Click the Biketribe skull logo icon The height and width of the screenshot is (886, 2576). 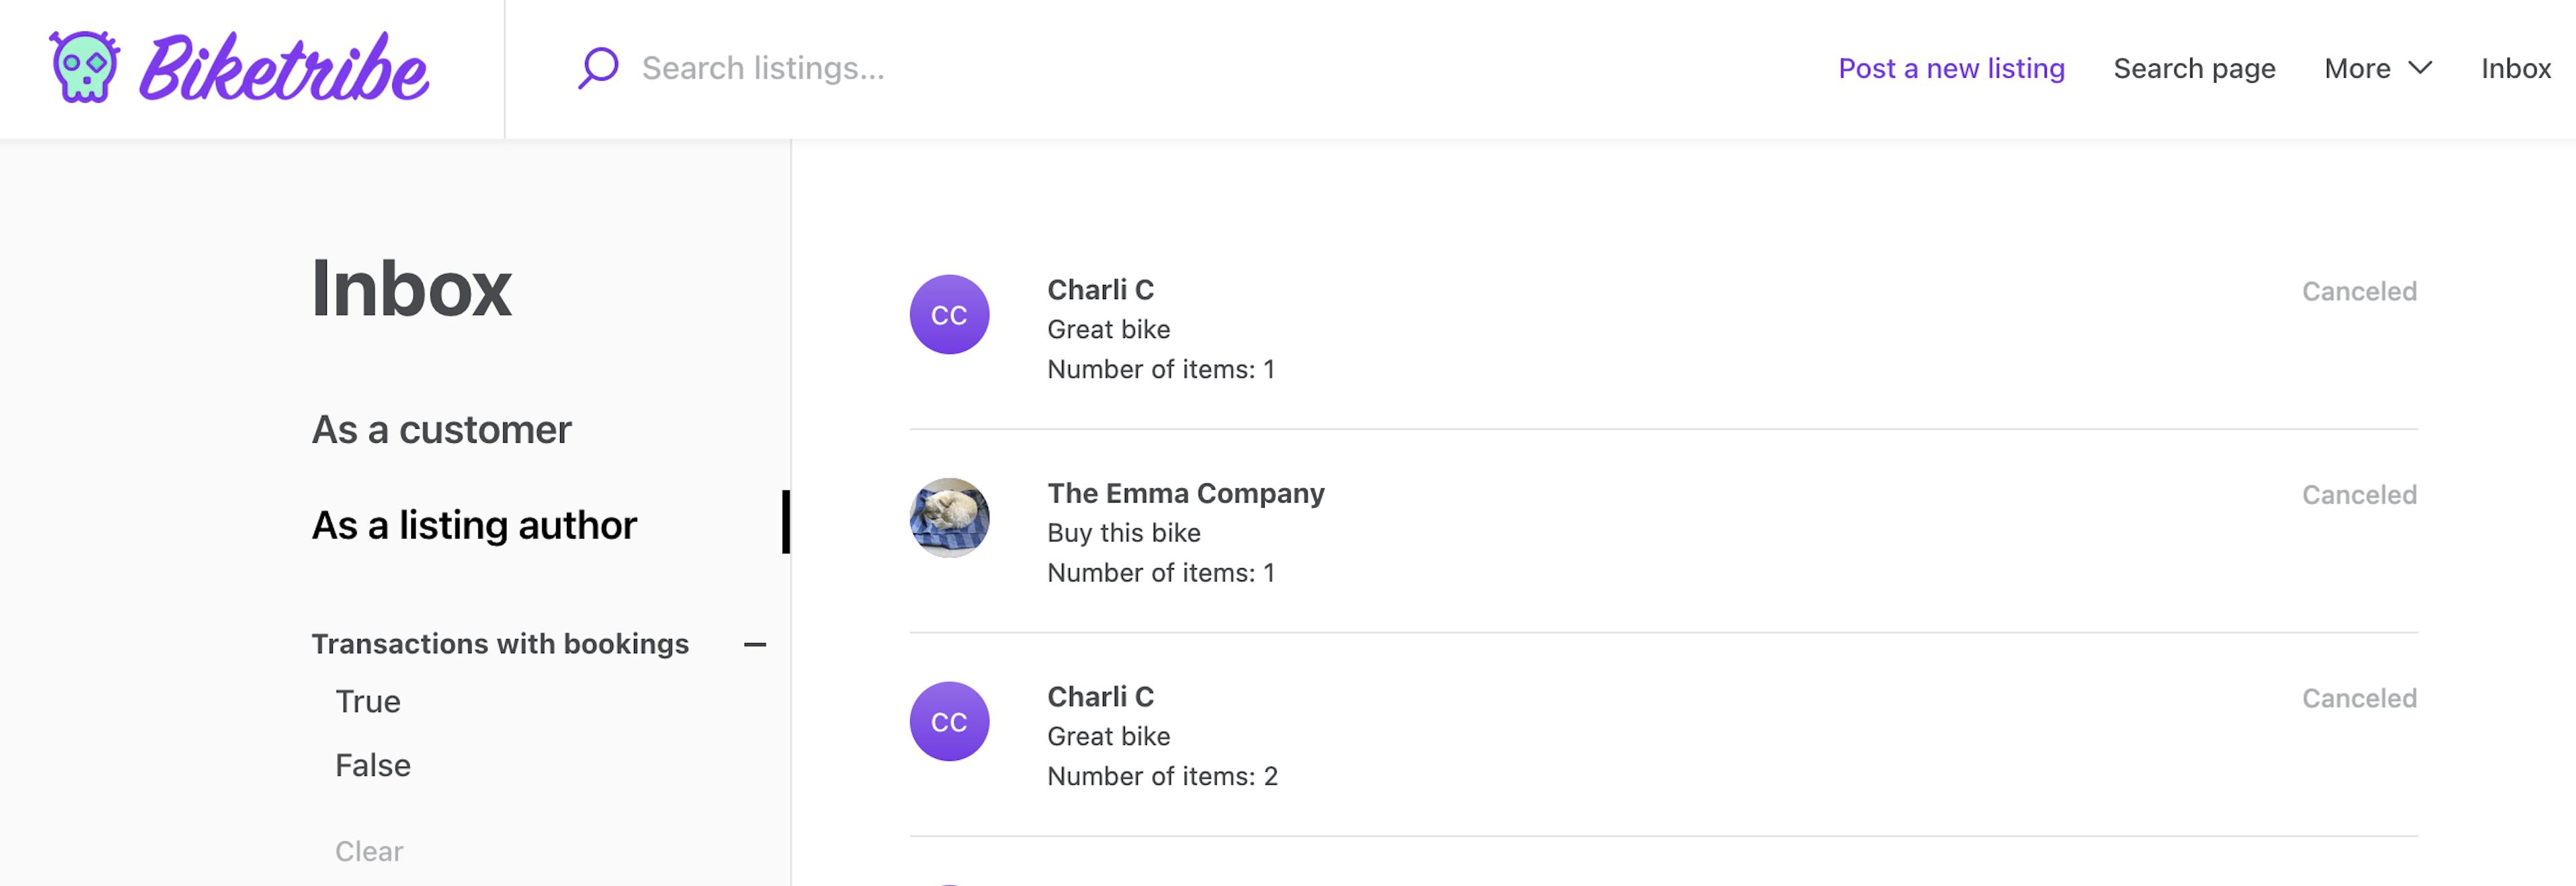coord(84,68)
